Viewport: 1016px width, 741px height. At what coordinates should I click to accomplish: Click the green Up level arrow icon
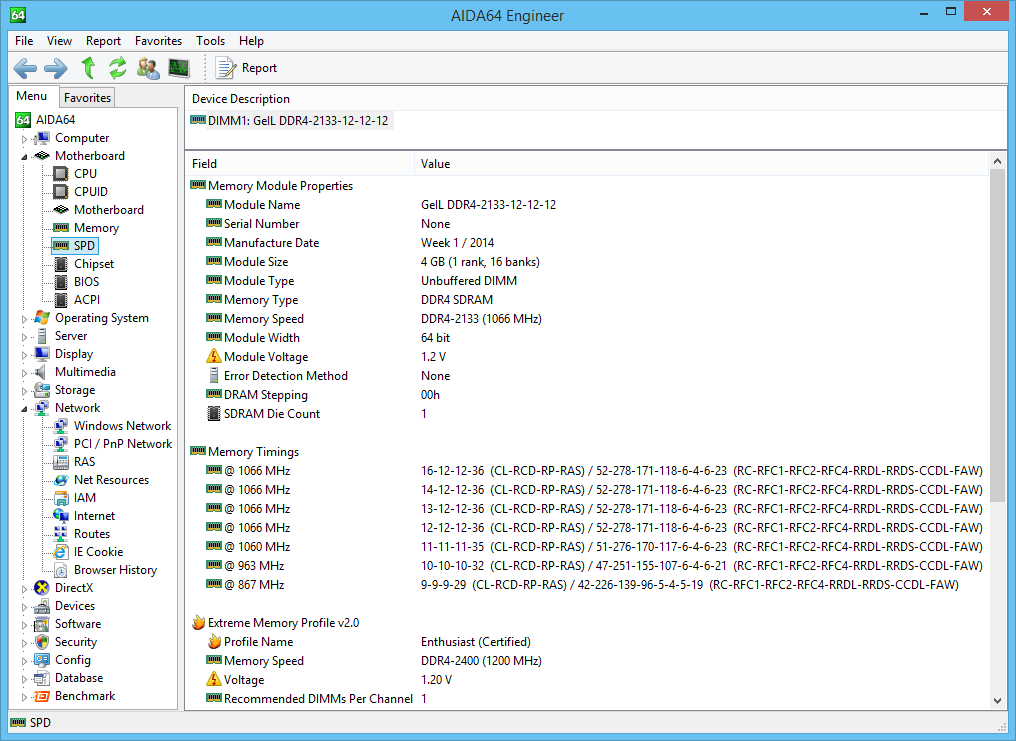(88, 67)
